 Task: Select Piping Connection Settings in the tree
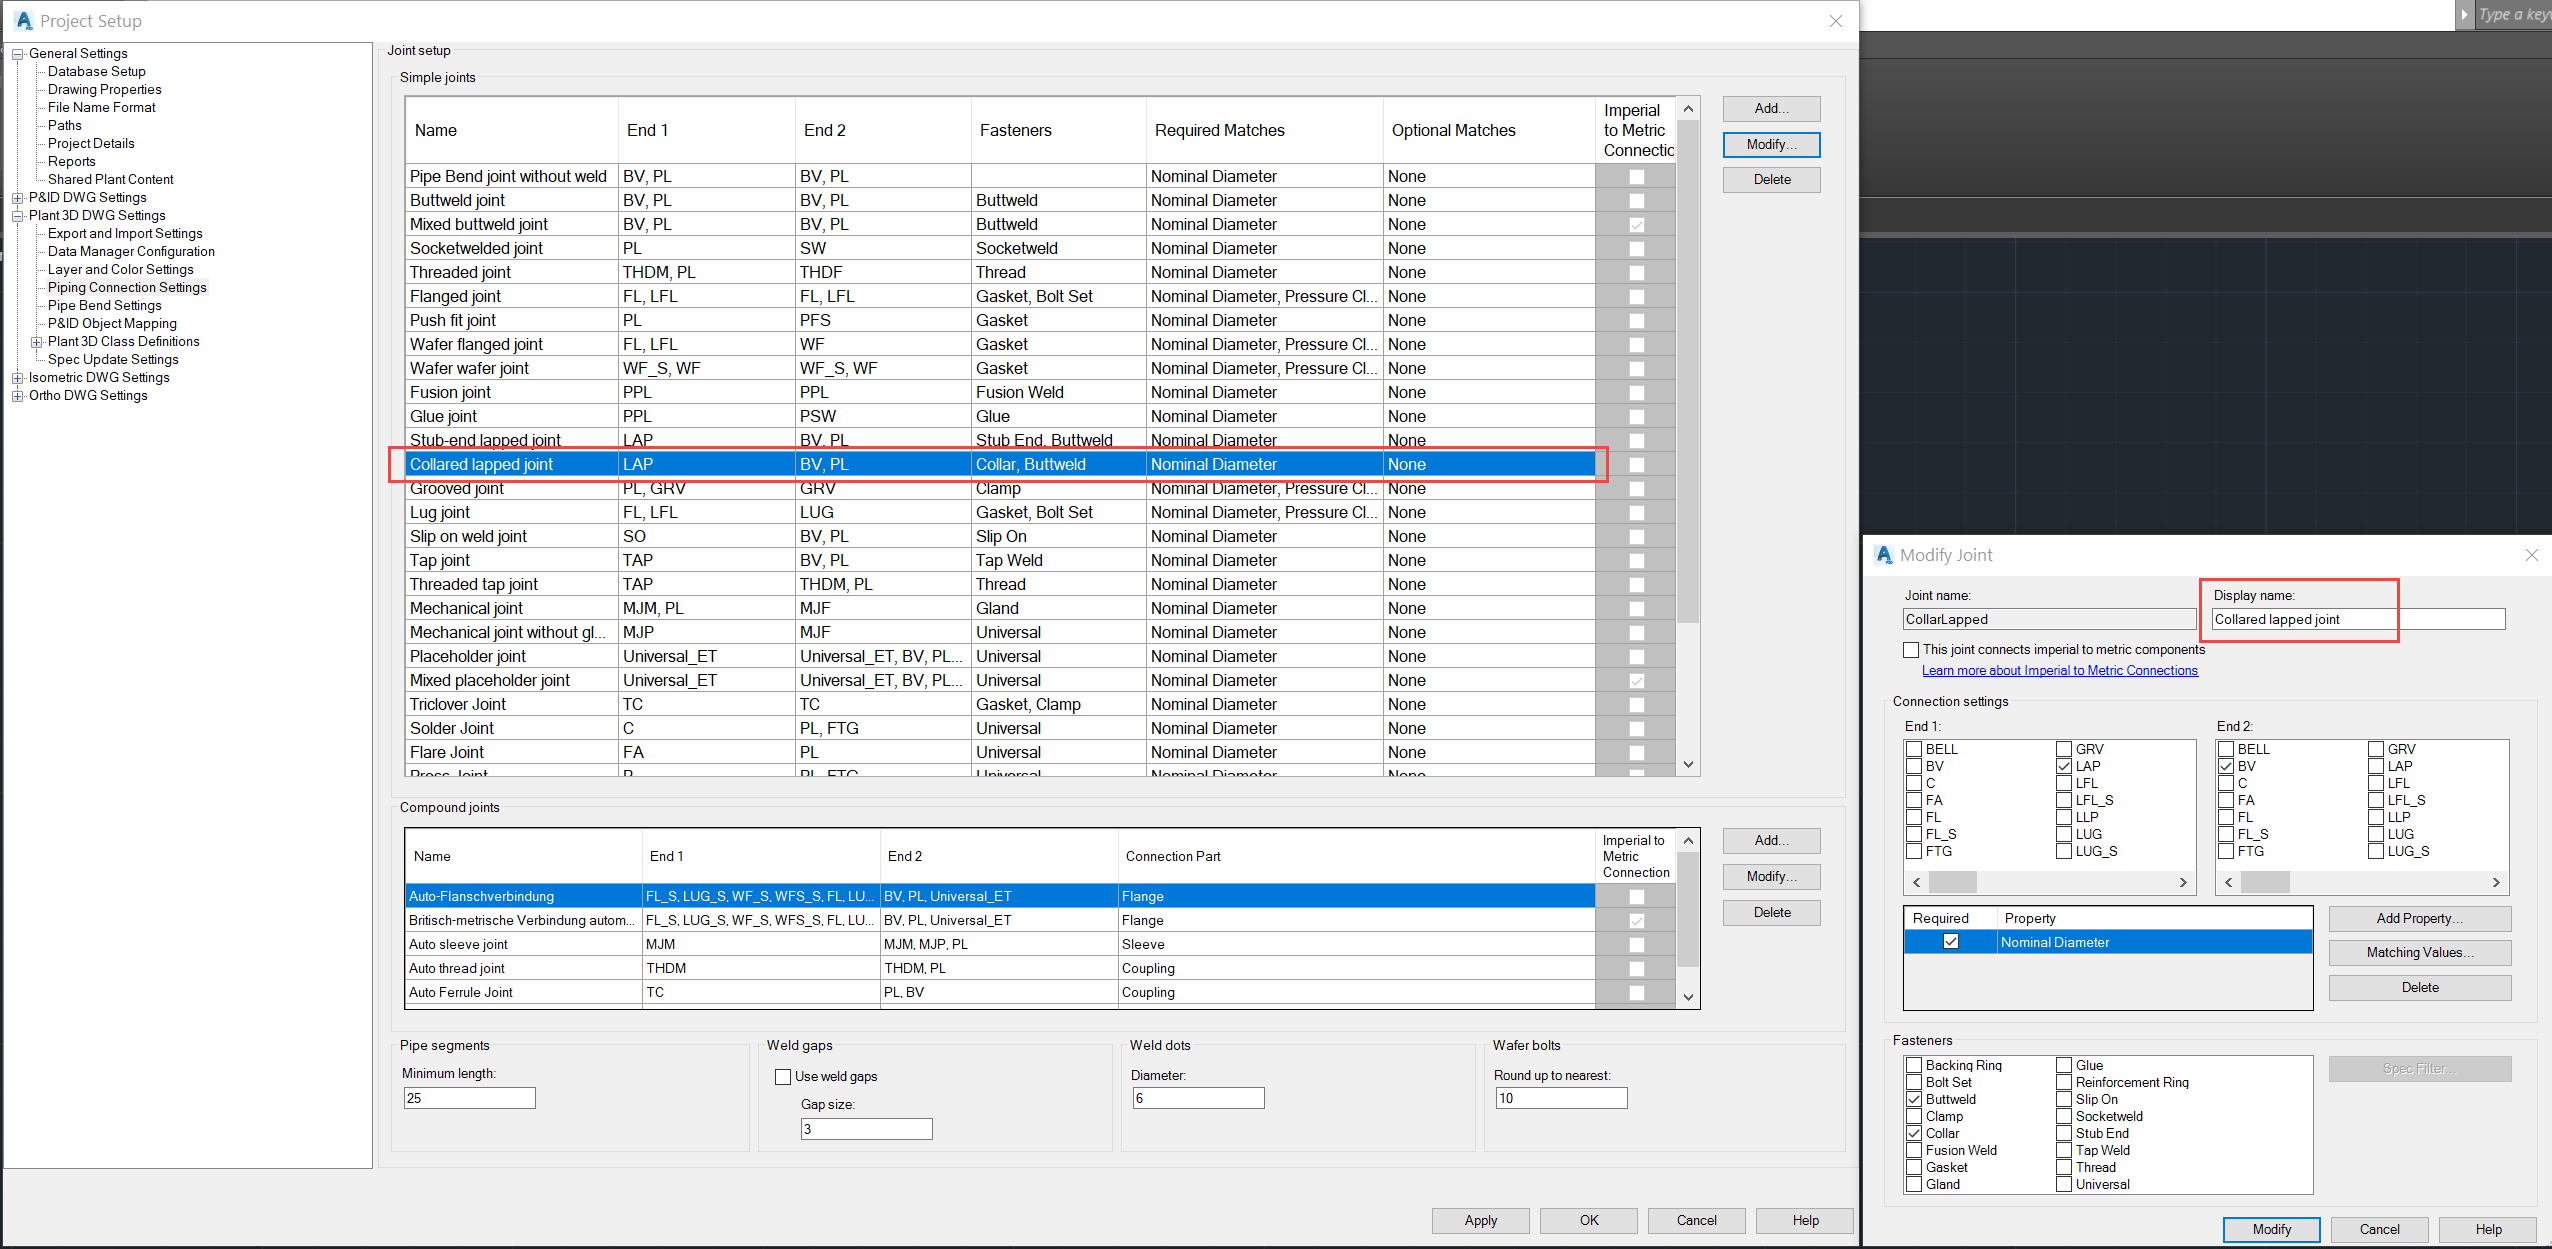point(127,288)
